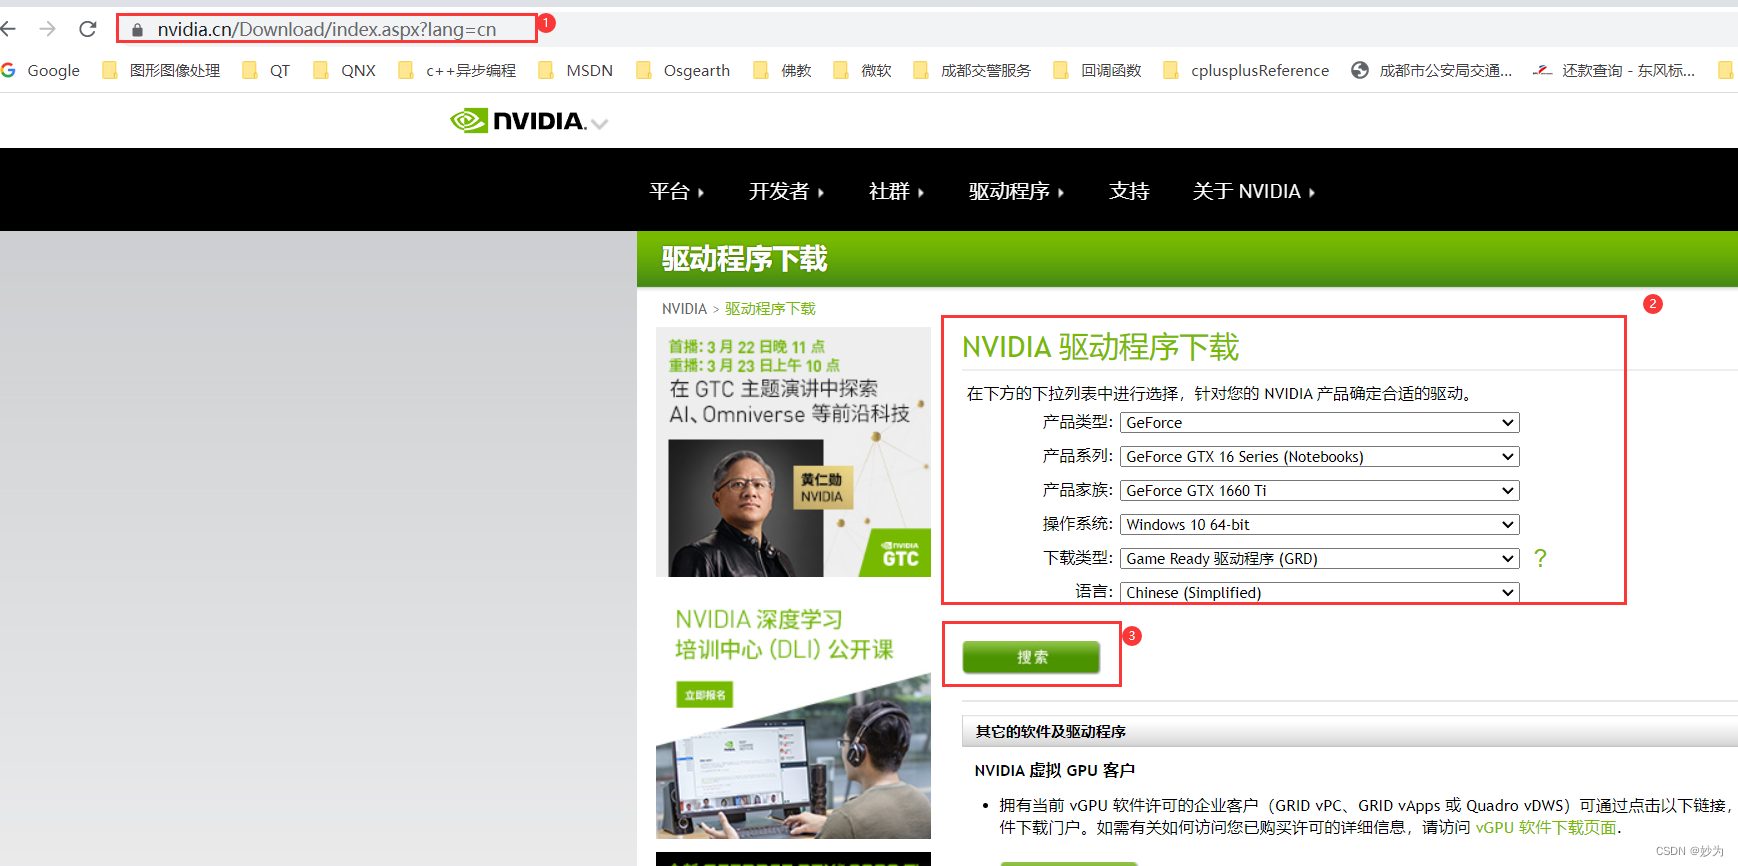Open the 图形图像处理 bookmark folder
The height and width of the screenshot is (866, 1738).
pos(161,70)
